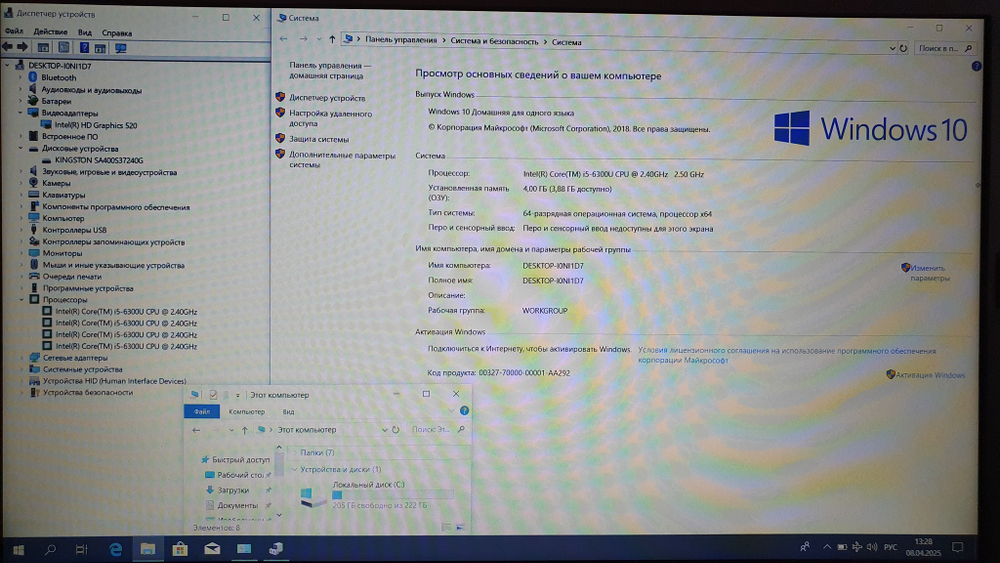
Task: Open Microsoft Store from taskbar
Action: [x=180, y=549]
